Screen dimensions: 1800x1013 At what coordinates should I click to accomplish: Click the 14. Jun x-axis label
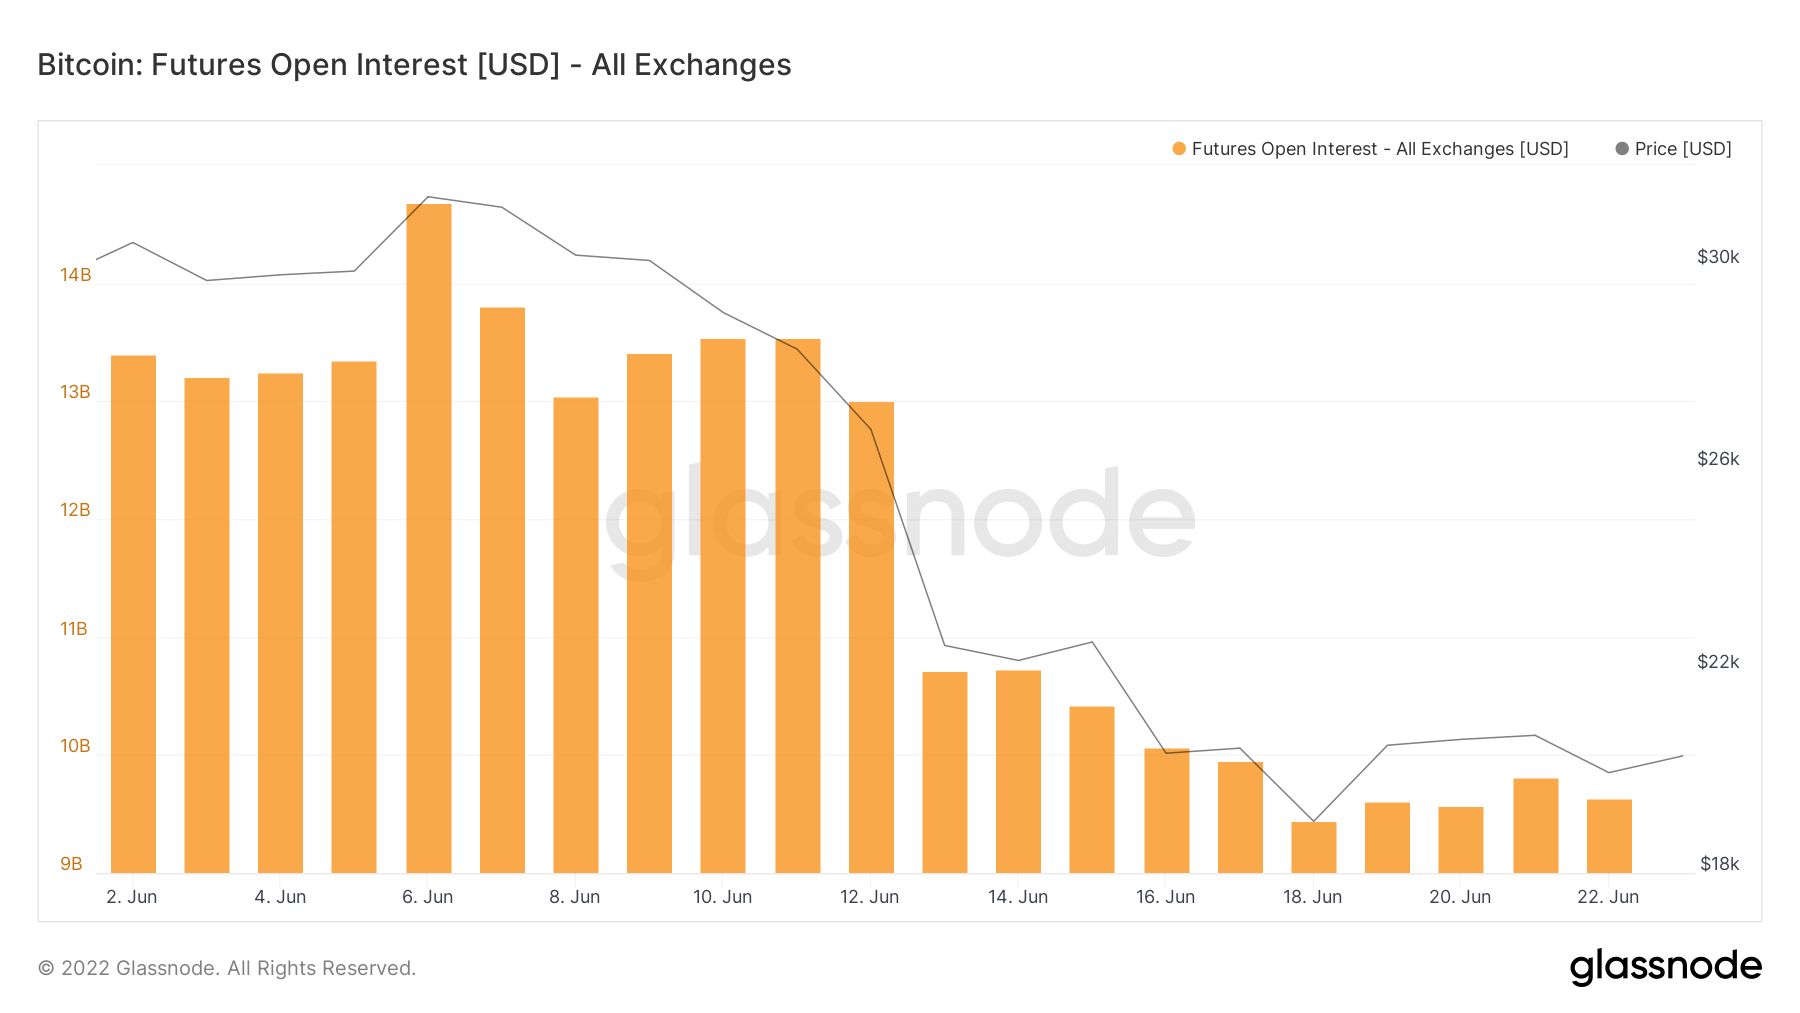[x=1018, y=897]
